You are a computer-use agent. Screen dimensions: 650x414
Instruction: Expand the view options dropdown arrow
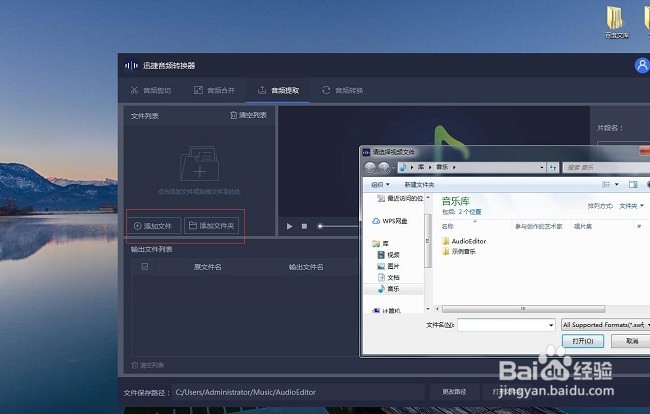(617, 184)
